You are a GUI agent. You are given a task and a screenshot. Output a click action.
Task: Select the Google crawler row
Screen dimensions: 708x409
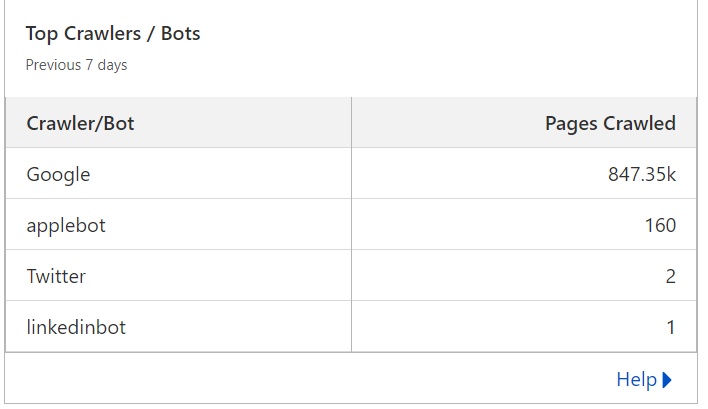click(351, 173)
